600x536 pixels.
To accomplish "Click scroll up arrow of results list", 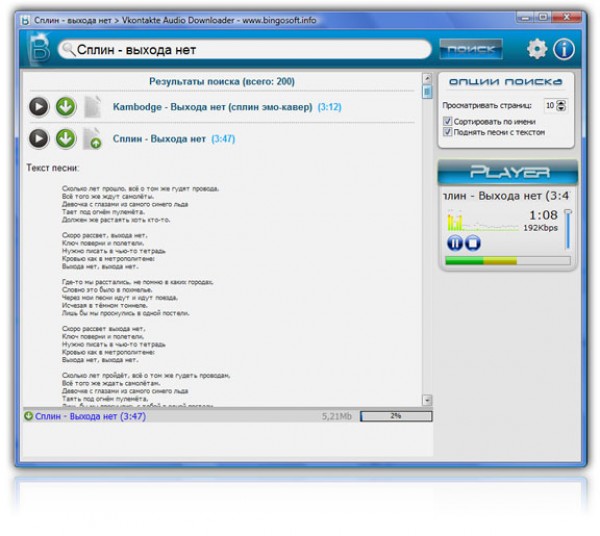I will click(x=427, y=78).
